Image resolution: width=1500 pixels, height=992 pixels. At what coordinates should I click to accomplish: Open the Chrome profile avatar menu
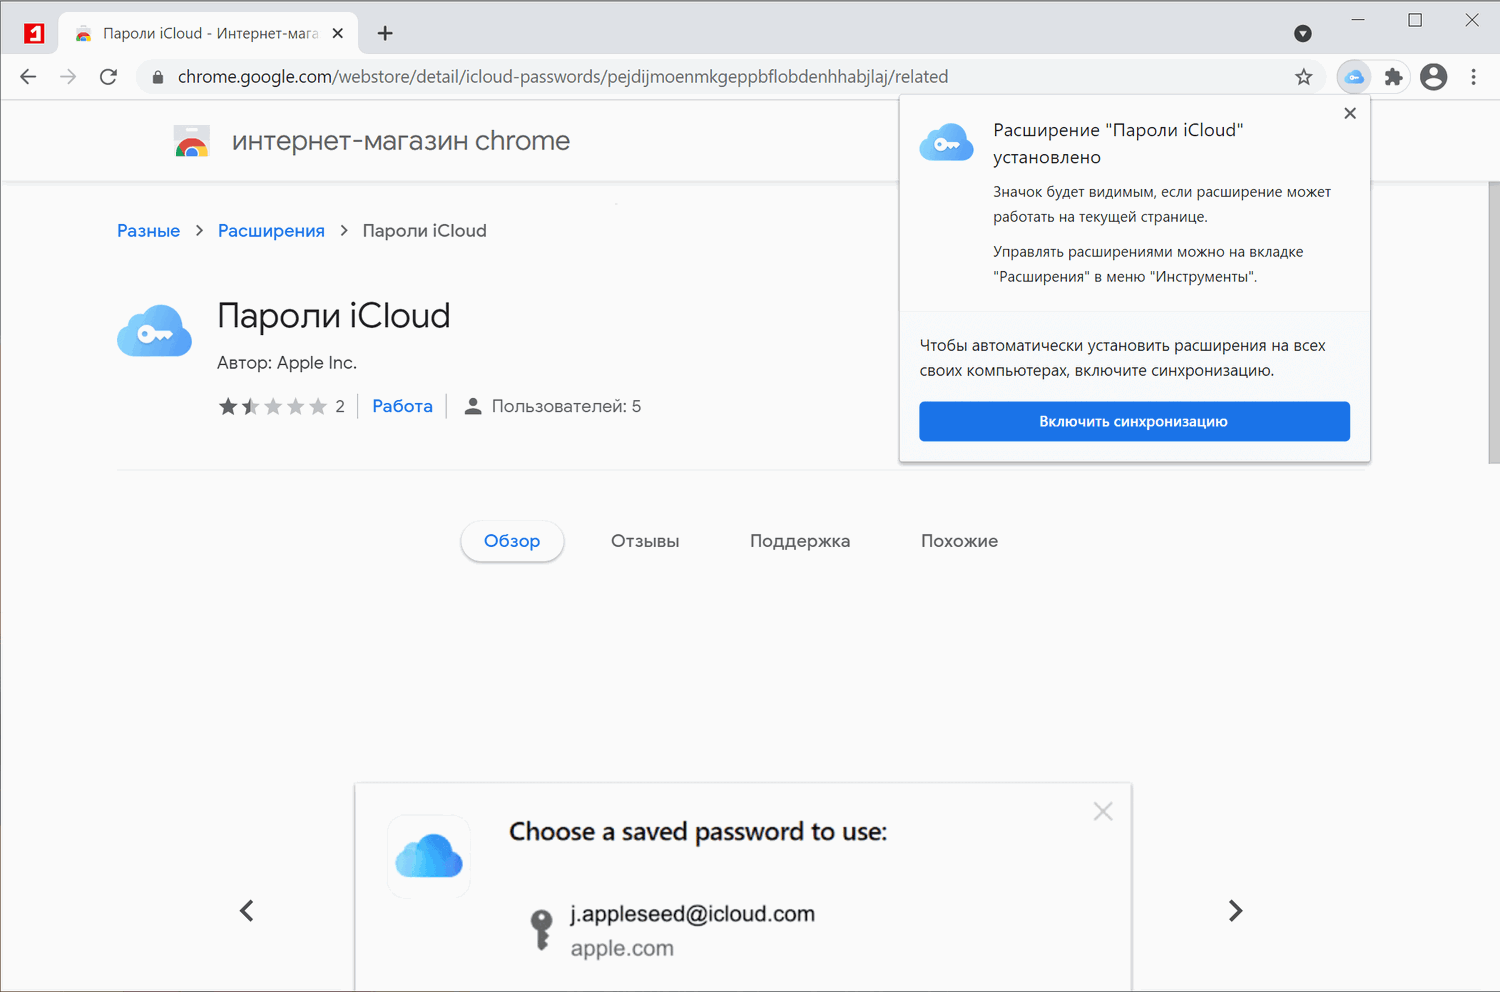point(1433,77)
